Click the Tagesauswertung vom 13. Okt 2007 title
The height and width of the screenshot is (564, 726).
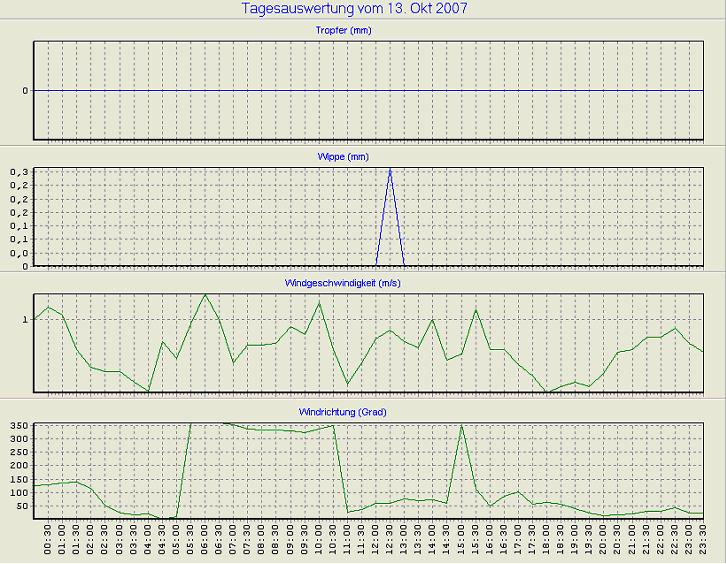click(x=355, y=9)
